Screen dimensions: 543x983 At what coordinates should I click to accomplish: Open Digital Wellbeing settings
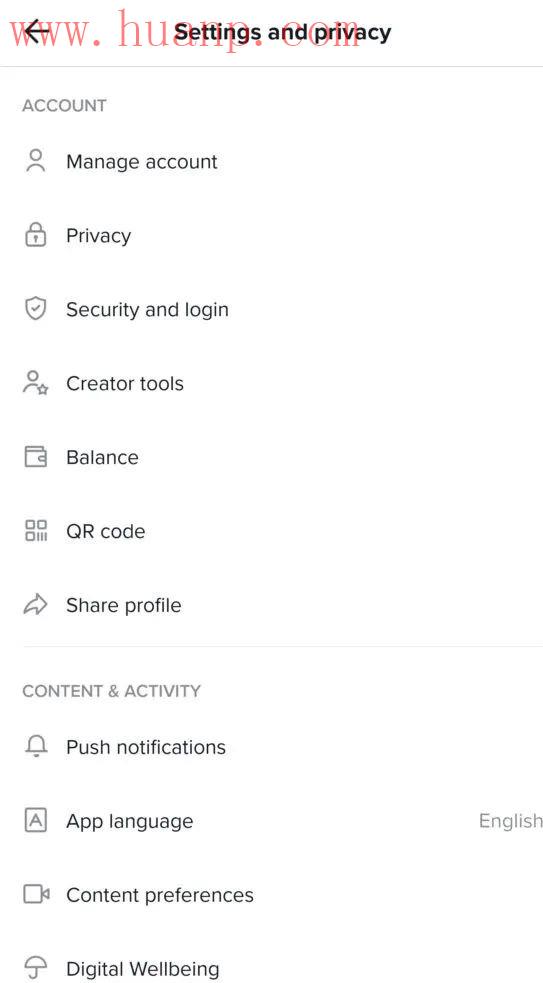272,969
